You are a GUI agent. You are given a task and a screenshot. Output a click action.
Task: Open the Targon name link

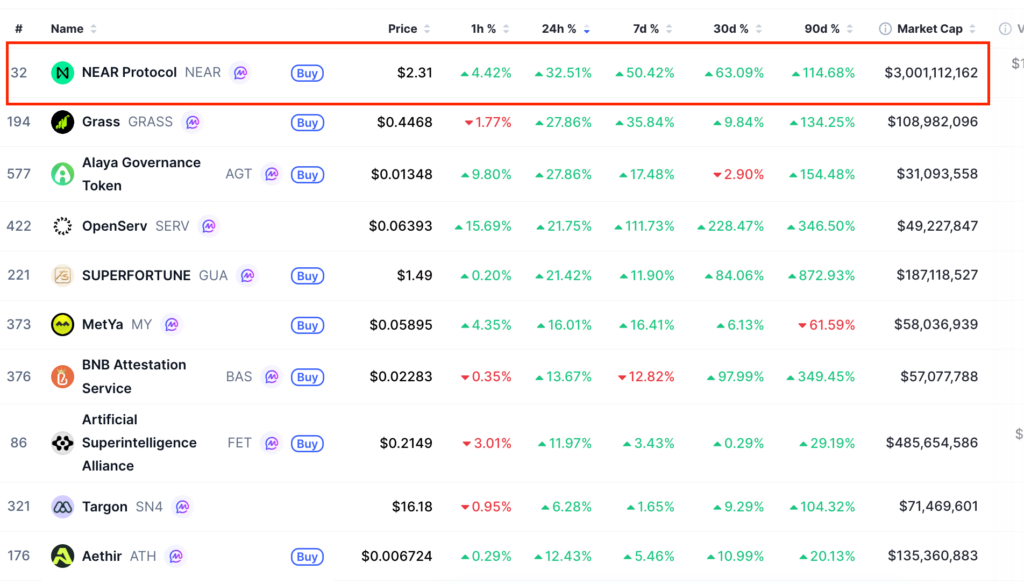pyautogui.click(x=104, y=507)
